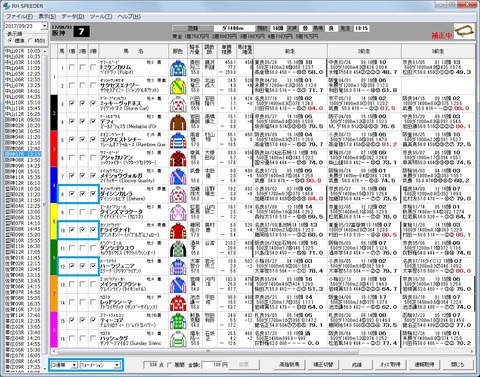Click the race number 7 badge
Image resolution: width=480 pixels, height=377 pixels.
click(x=81, y=32)
